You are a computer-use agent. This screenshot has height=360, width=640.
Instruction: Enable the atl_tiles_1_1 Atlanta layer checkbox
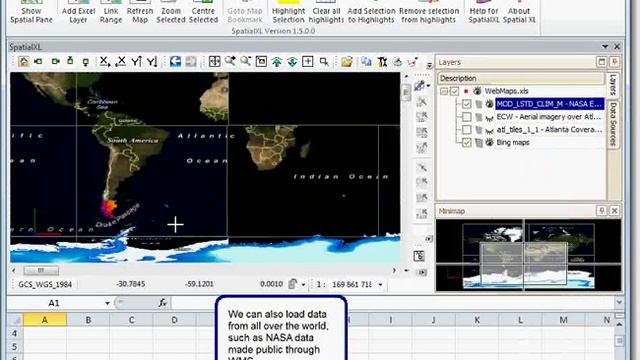[x=467, y=130]
